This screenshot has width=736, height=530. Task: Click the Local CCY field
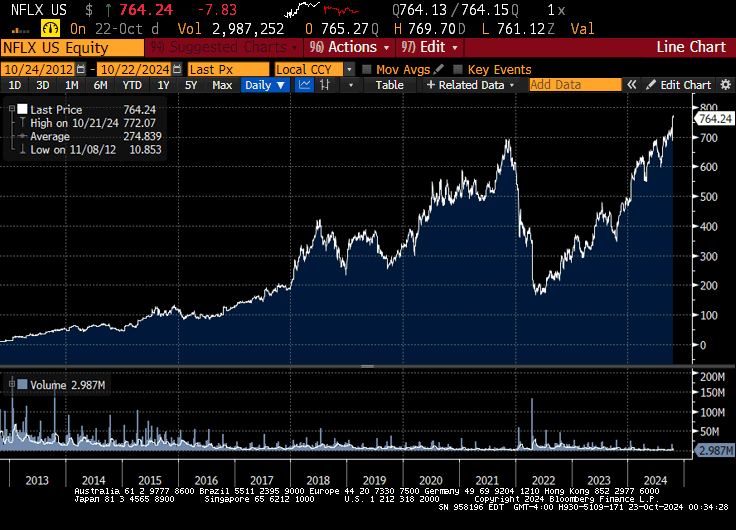[x=309, y=69]
